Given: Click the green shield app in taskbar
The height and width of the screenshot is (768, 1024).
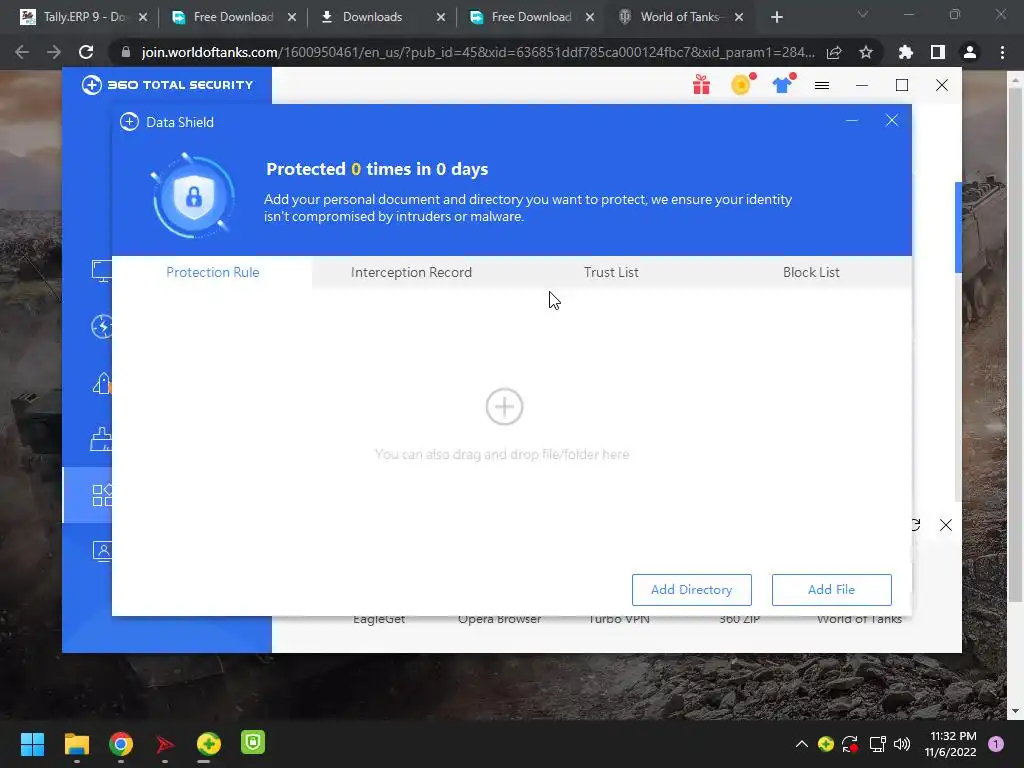Looking at the screenshot, I should tap(253, 743).
